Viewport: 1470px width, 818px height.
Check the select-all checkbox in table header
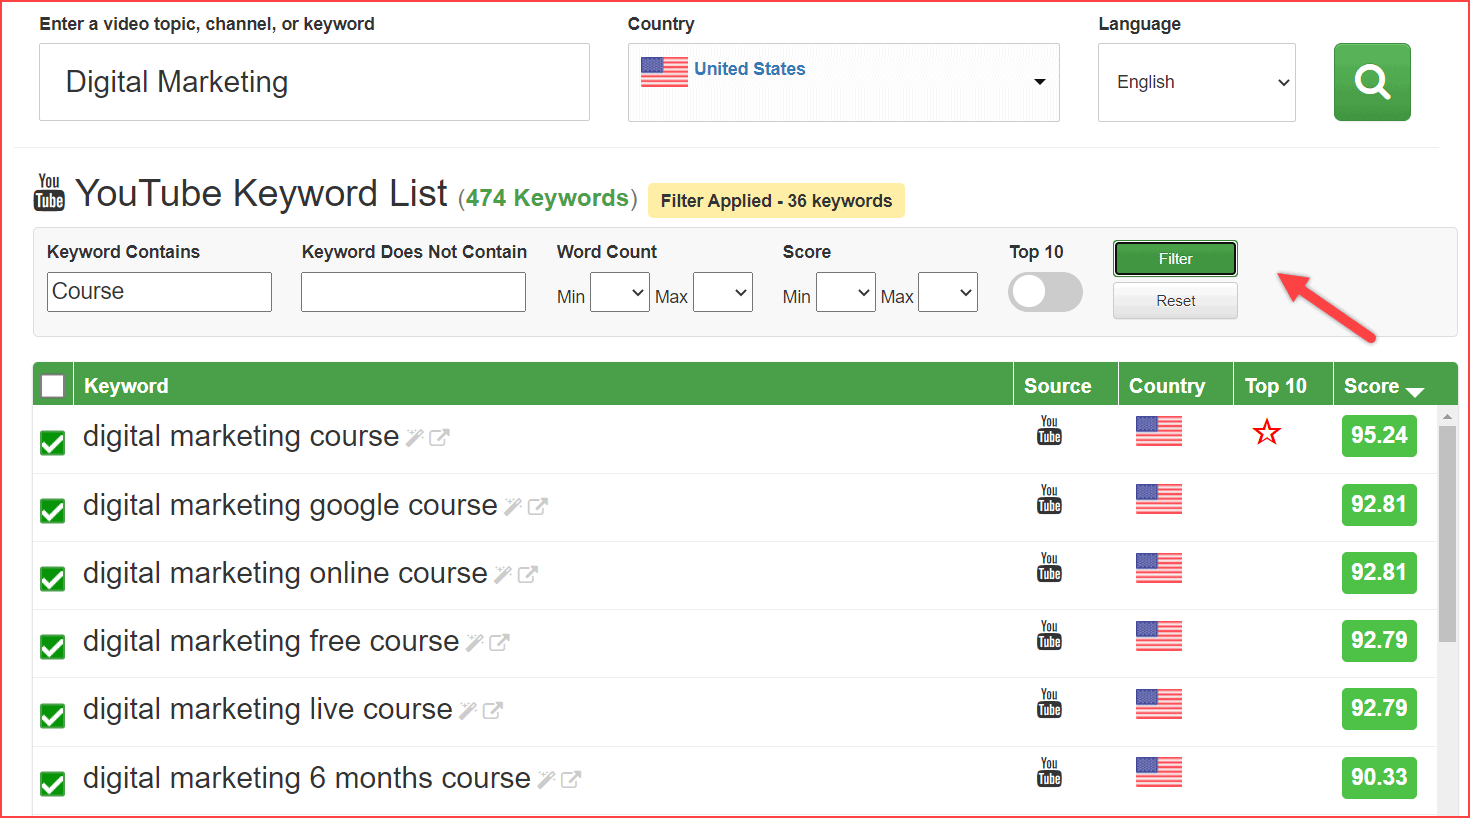point(53,386)
